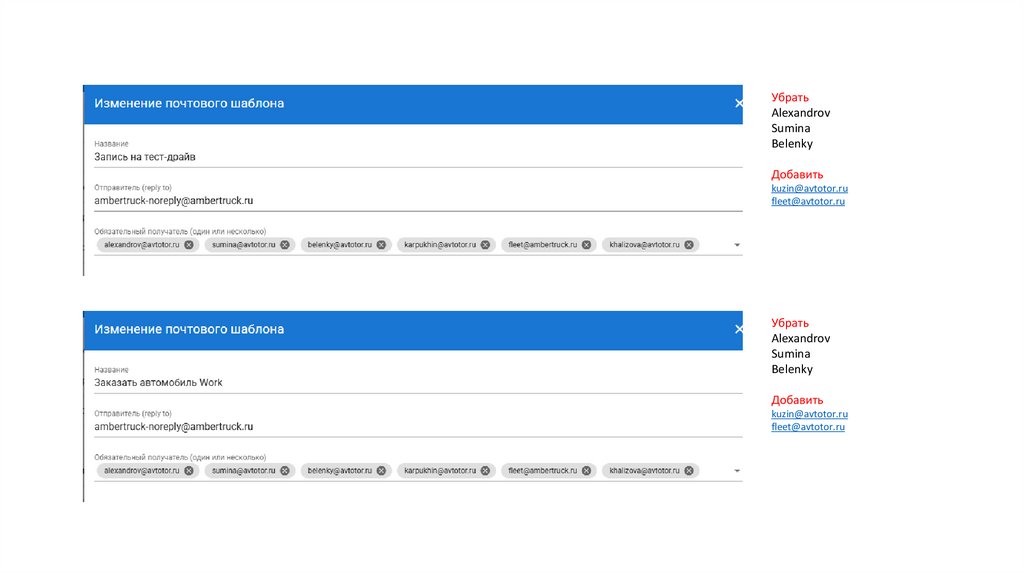Remove karpukhin@avtotor.ru chip in Заказать автомобиль Work template

pos(485,471)
